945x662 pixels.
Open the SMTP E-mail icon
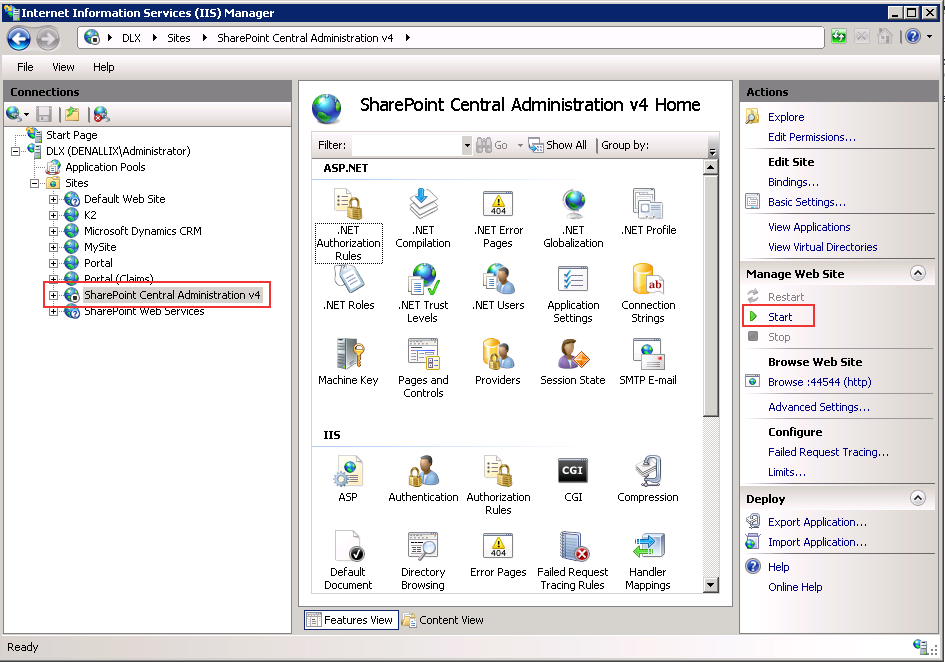point(648,355)
